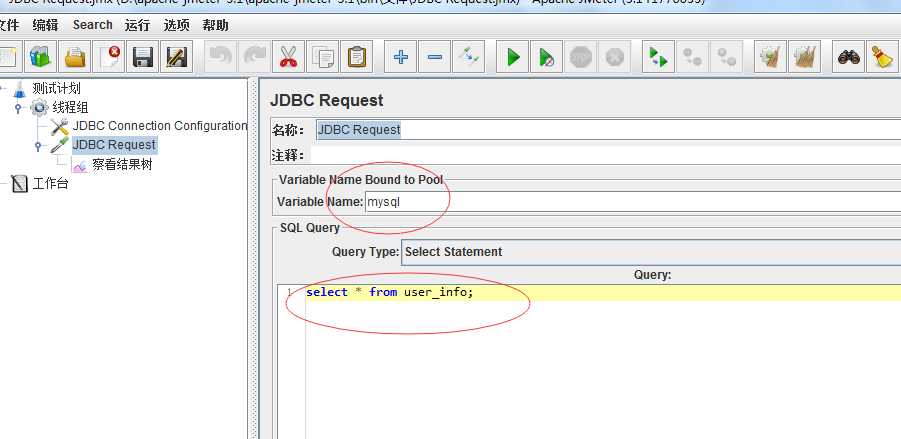
Task: Click the 名称 name input field
Action: click(609, 130)
